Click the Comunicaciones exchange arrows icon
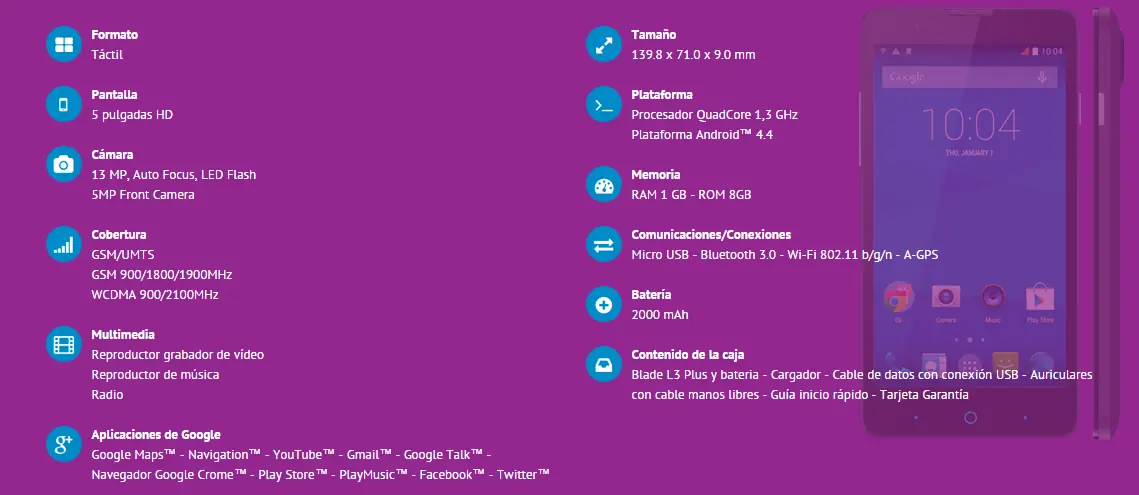This screenshot has width=1139, height=495. 604,245
